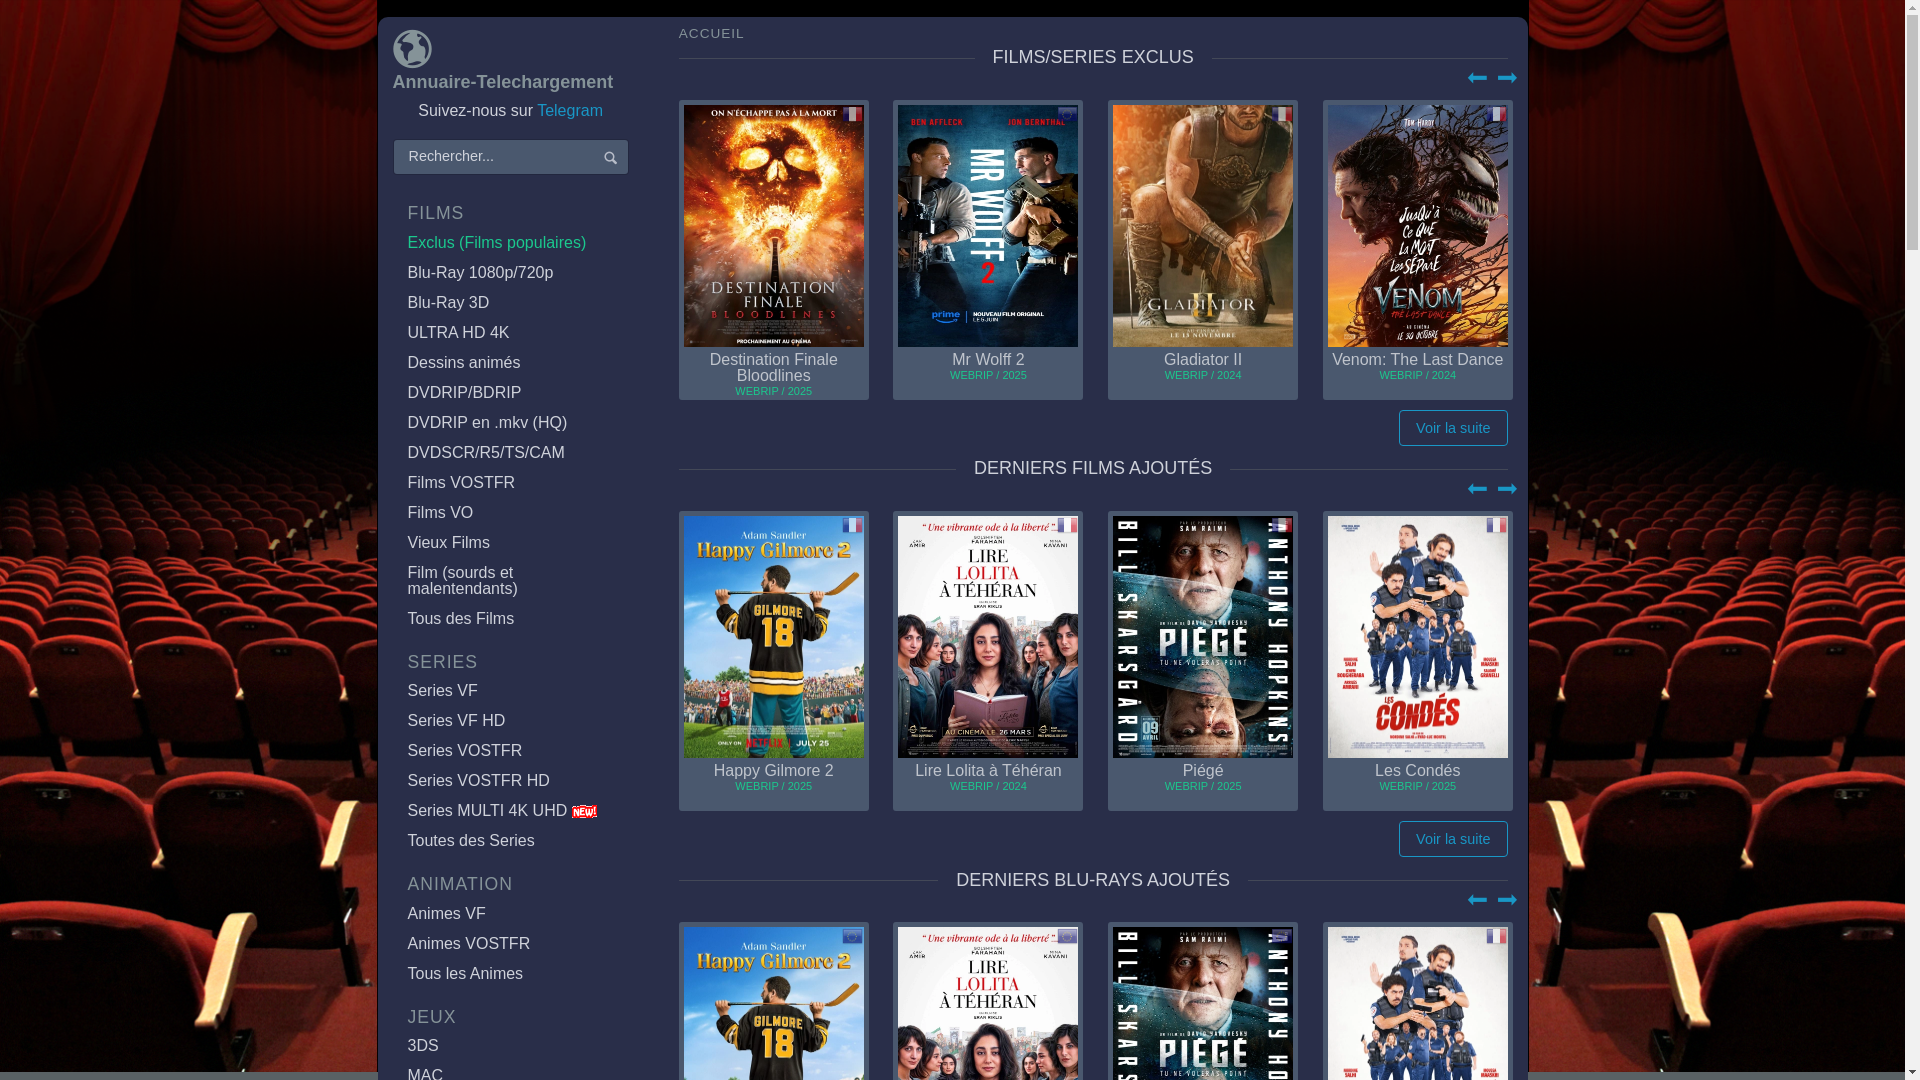This screenshot has width=1920, height=1080.
Task: Open Vieux Films category
Action: click(x=448, y=543)
